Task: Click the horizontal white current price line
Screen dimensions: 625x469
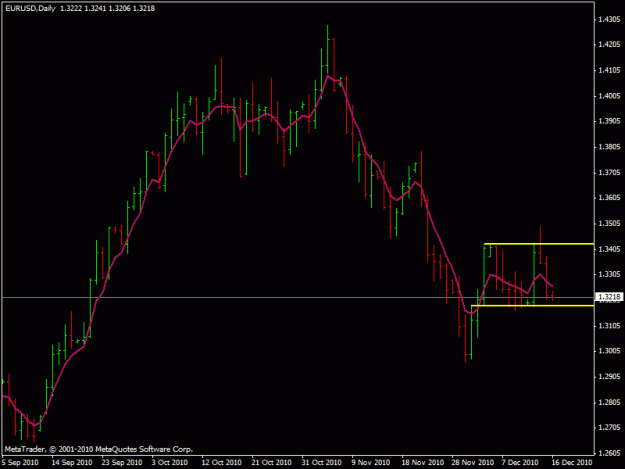Action: click(298, 297)
